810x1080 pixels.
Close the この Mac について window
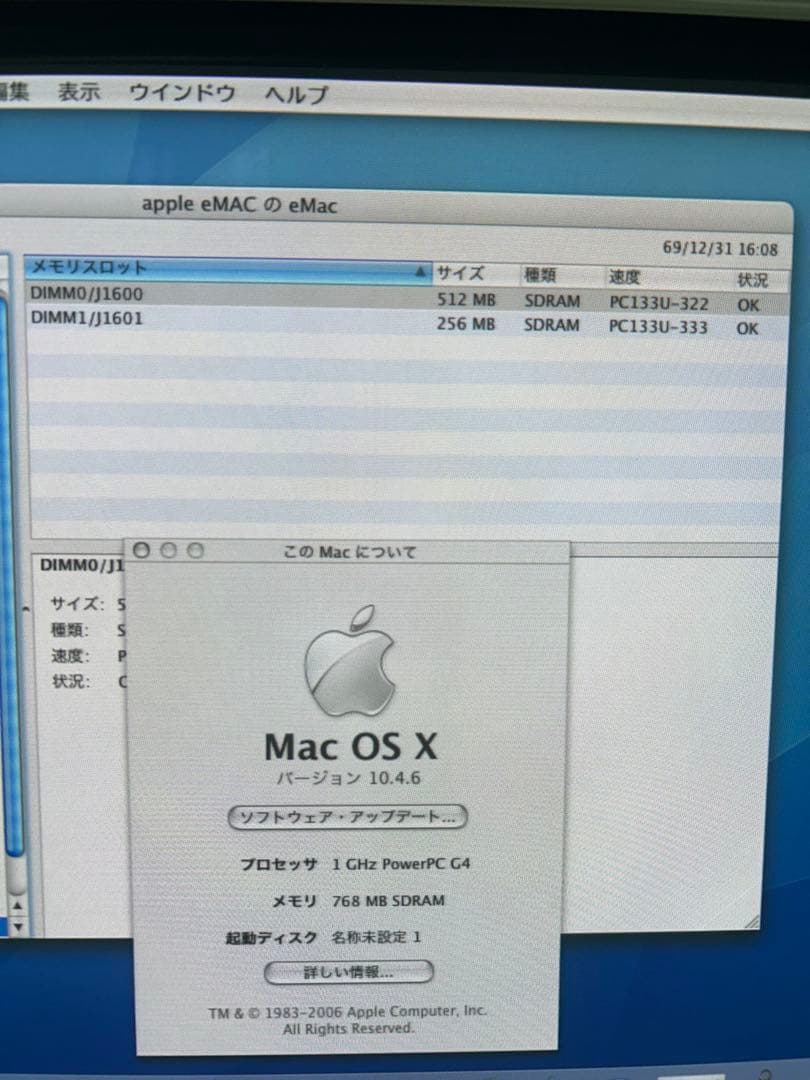[141, 550]
